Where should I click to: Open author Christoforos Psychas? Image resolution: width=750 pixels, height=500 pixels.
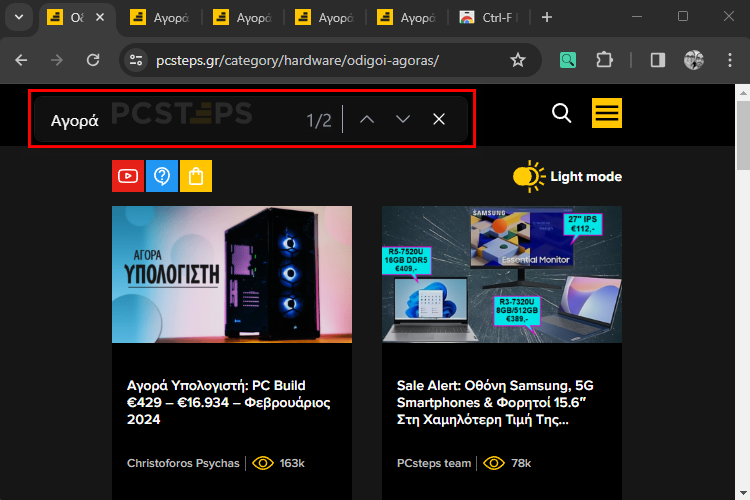pos(183,463)
